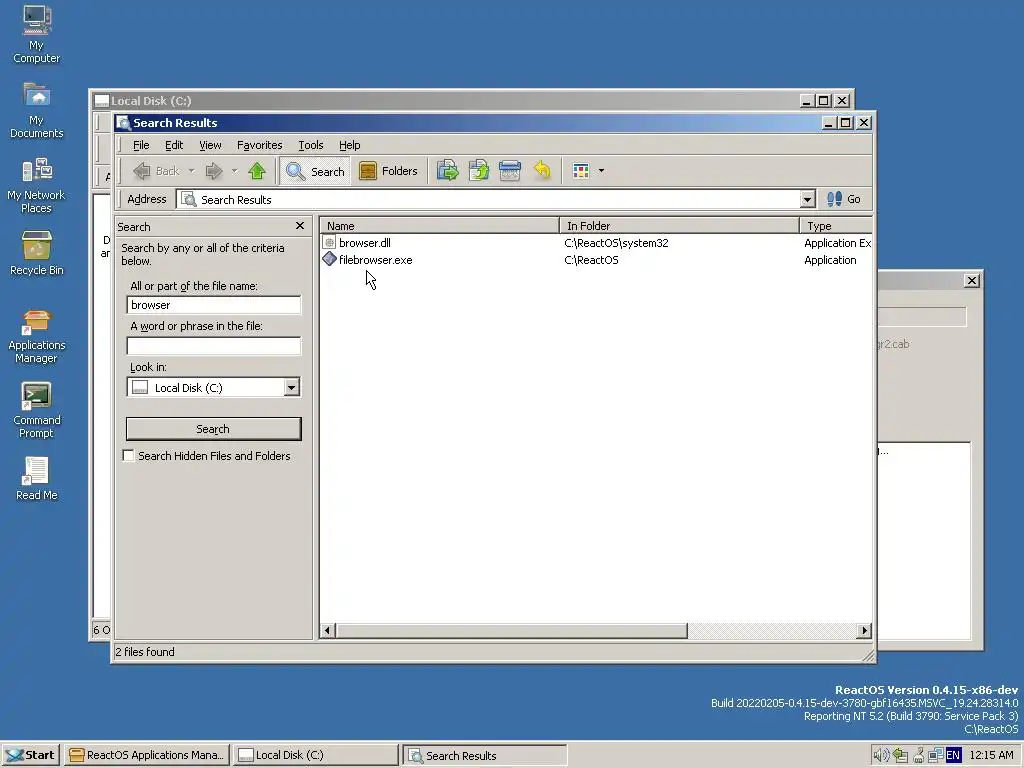1024x768 pixels.
Task: Click the grayed Back arrow icon
Action: pos(142,171)
